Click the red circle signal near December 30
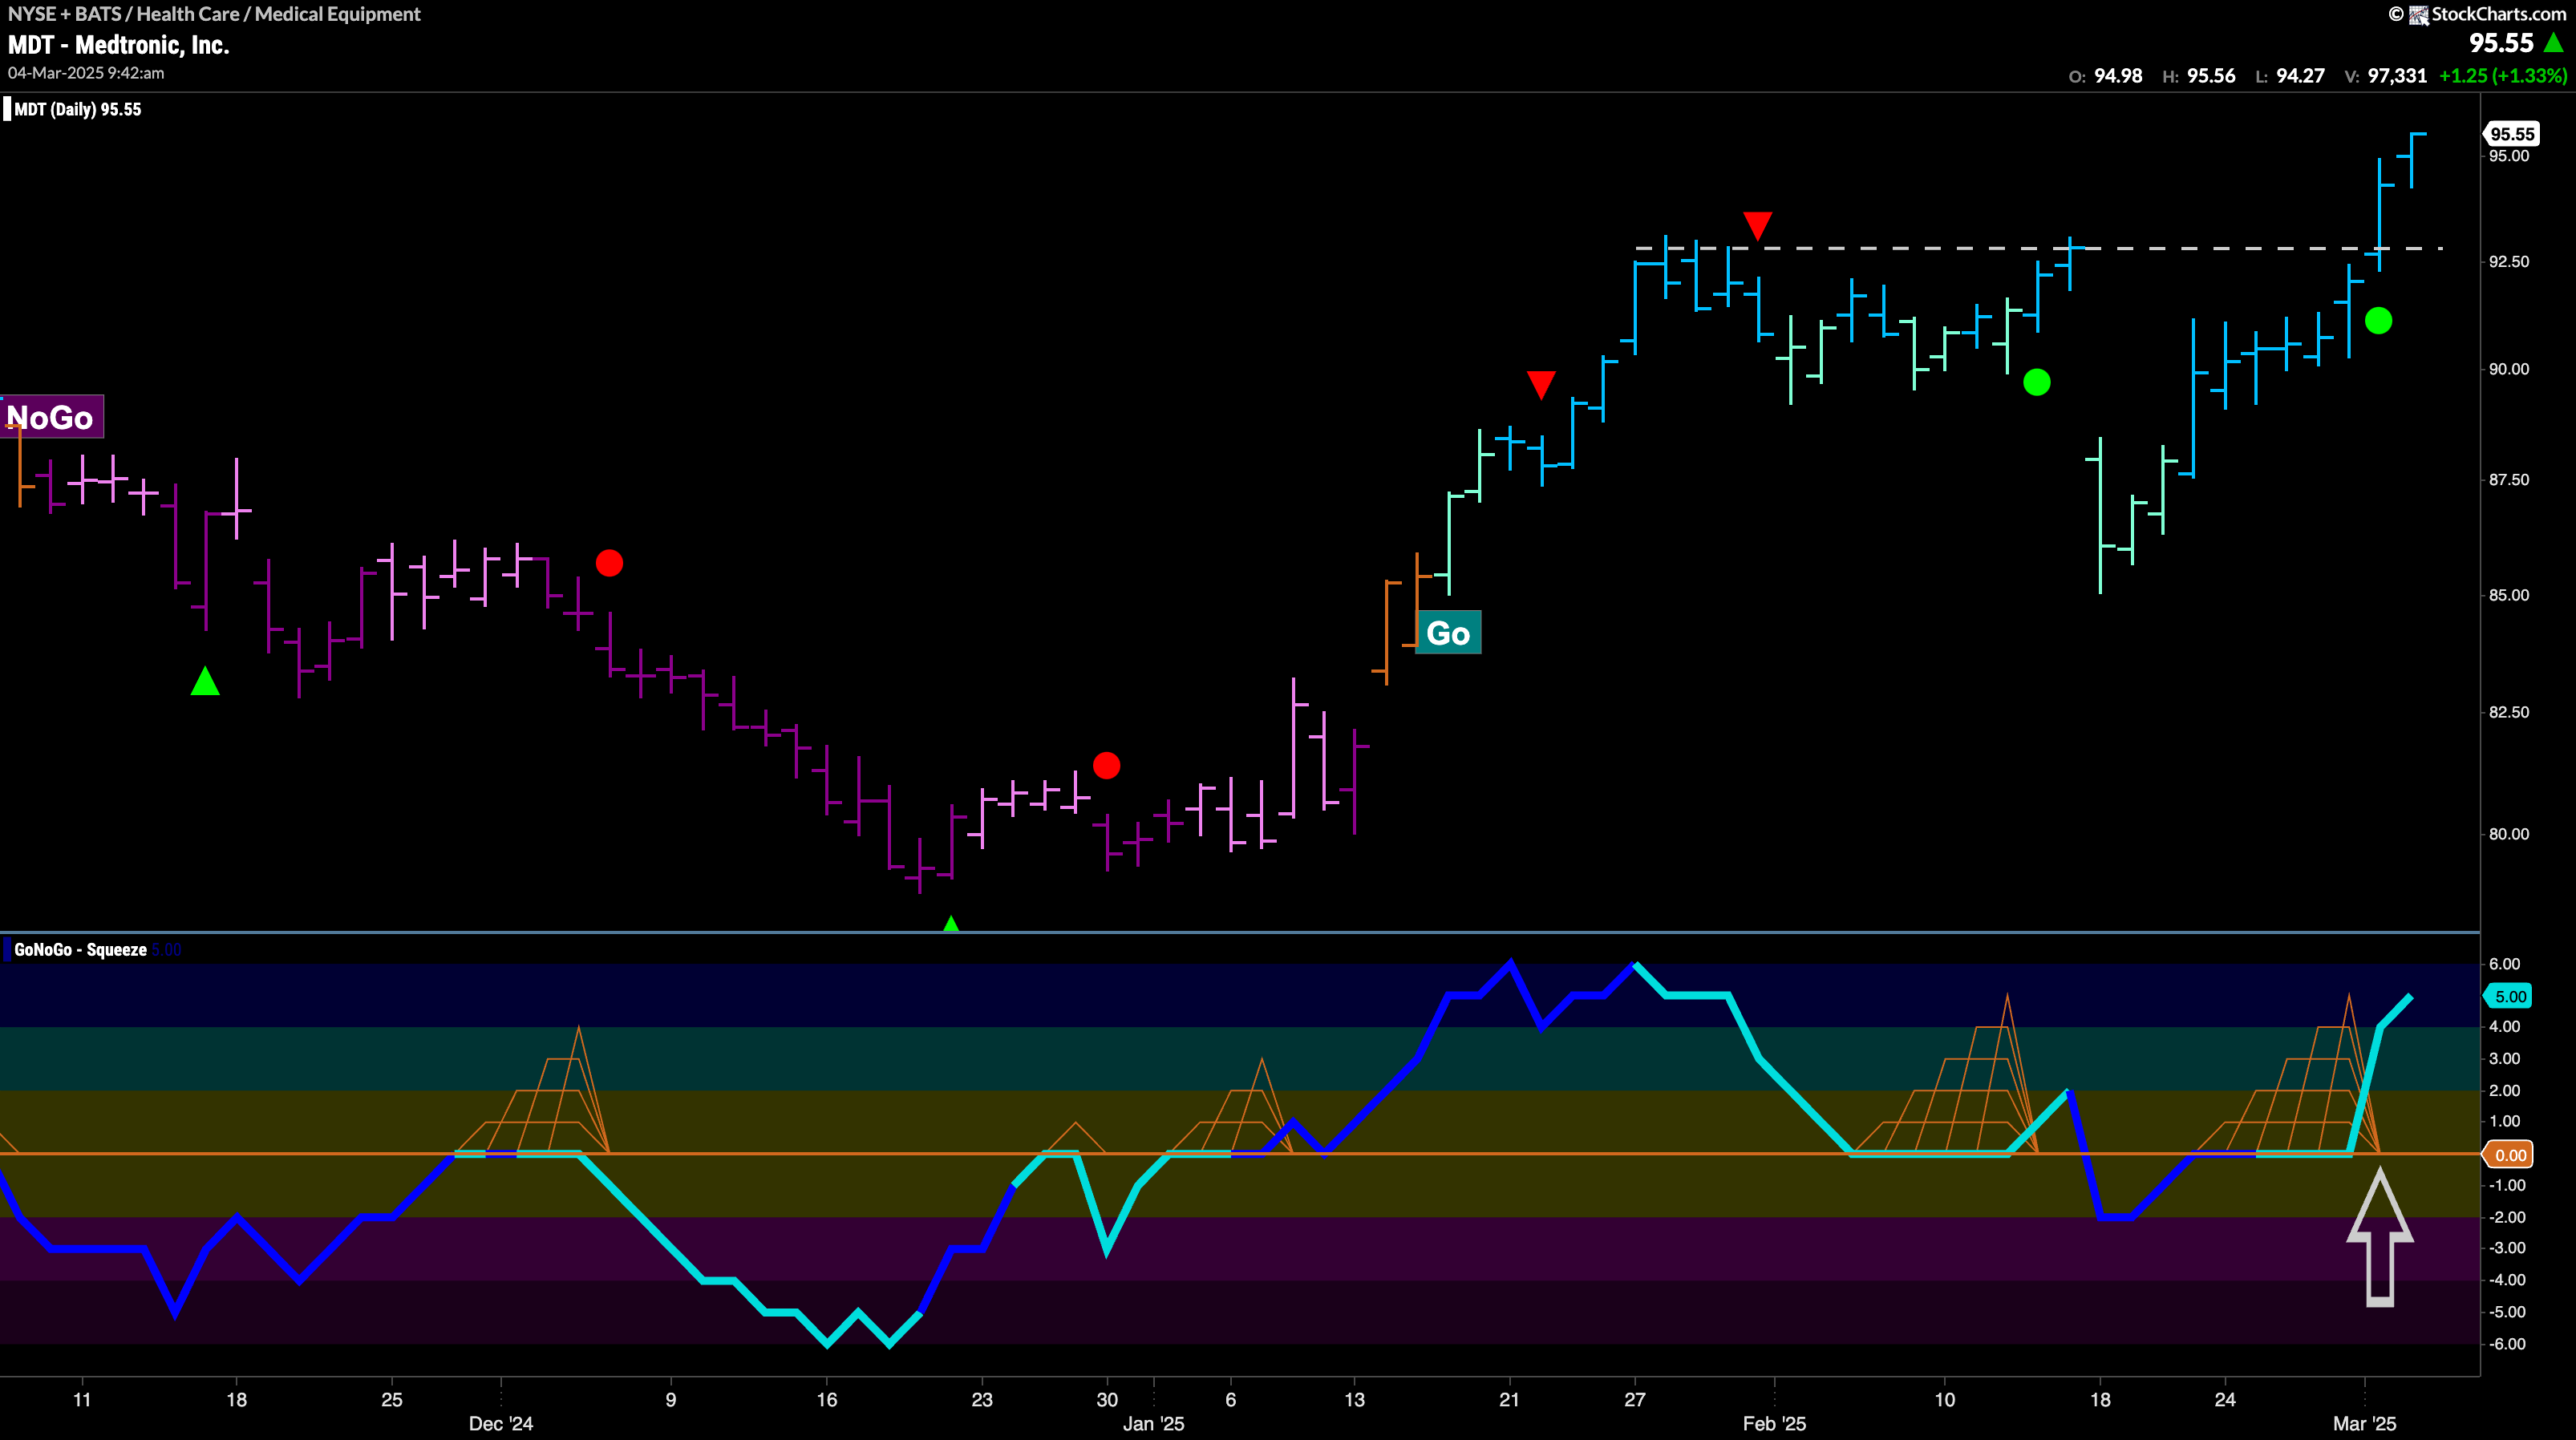The width and height of the screenshot is (2576, 1440). tap(1106, 766)
